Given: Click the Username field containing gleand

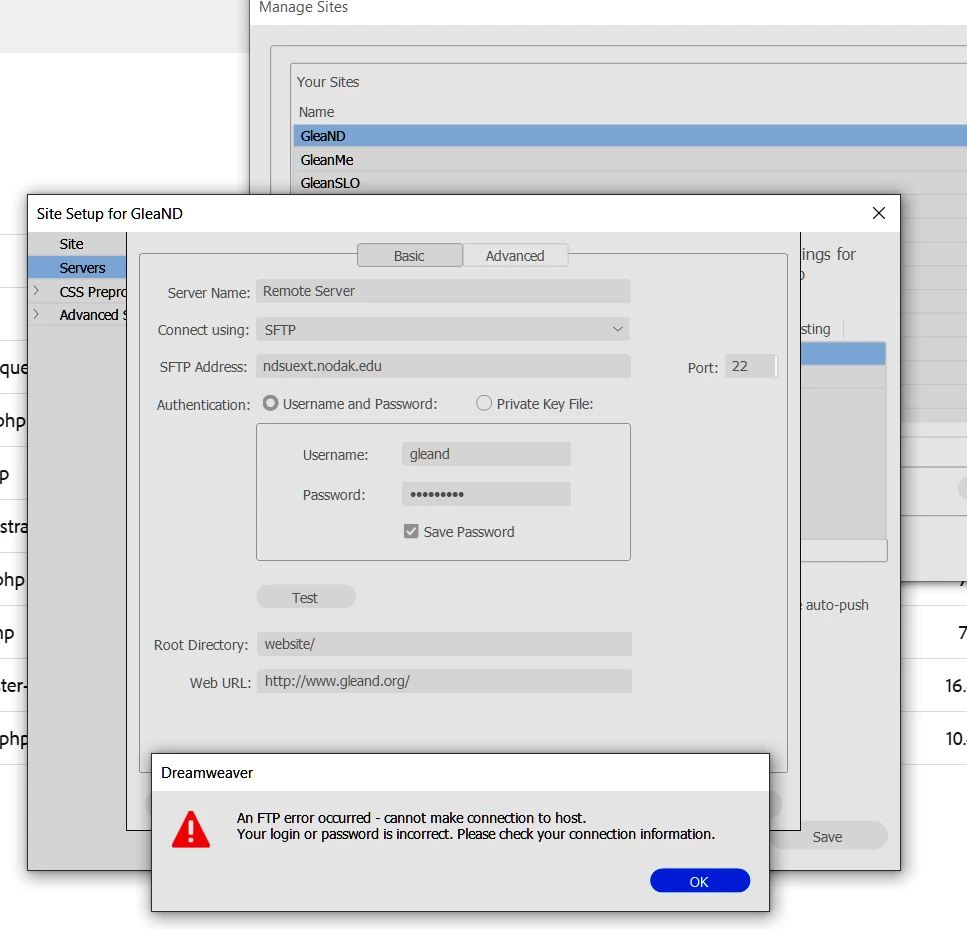Looking at the screenshot, I should point(486,454).
